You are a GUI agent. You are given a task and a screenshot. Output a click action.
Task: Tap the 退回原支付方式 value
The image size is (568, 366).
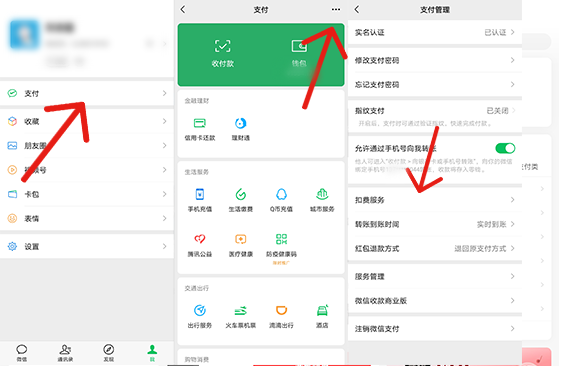[x=480, y=249]
